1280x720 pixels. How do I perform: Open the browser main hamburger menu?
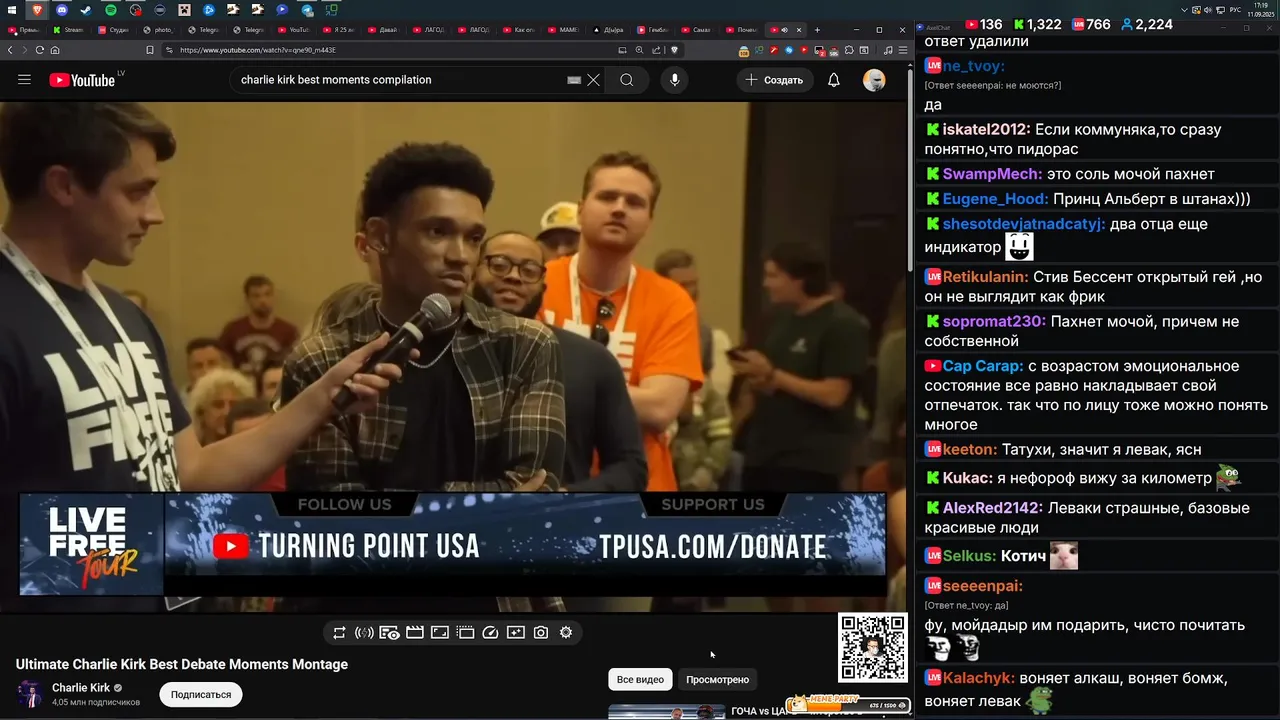coord(903,50)
